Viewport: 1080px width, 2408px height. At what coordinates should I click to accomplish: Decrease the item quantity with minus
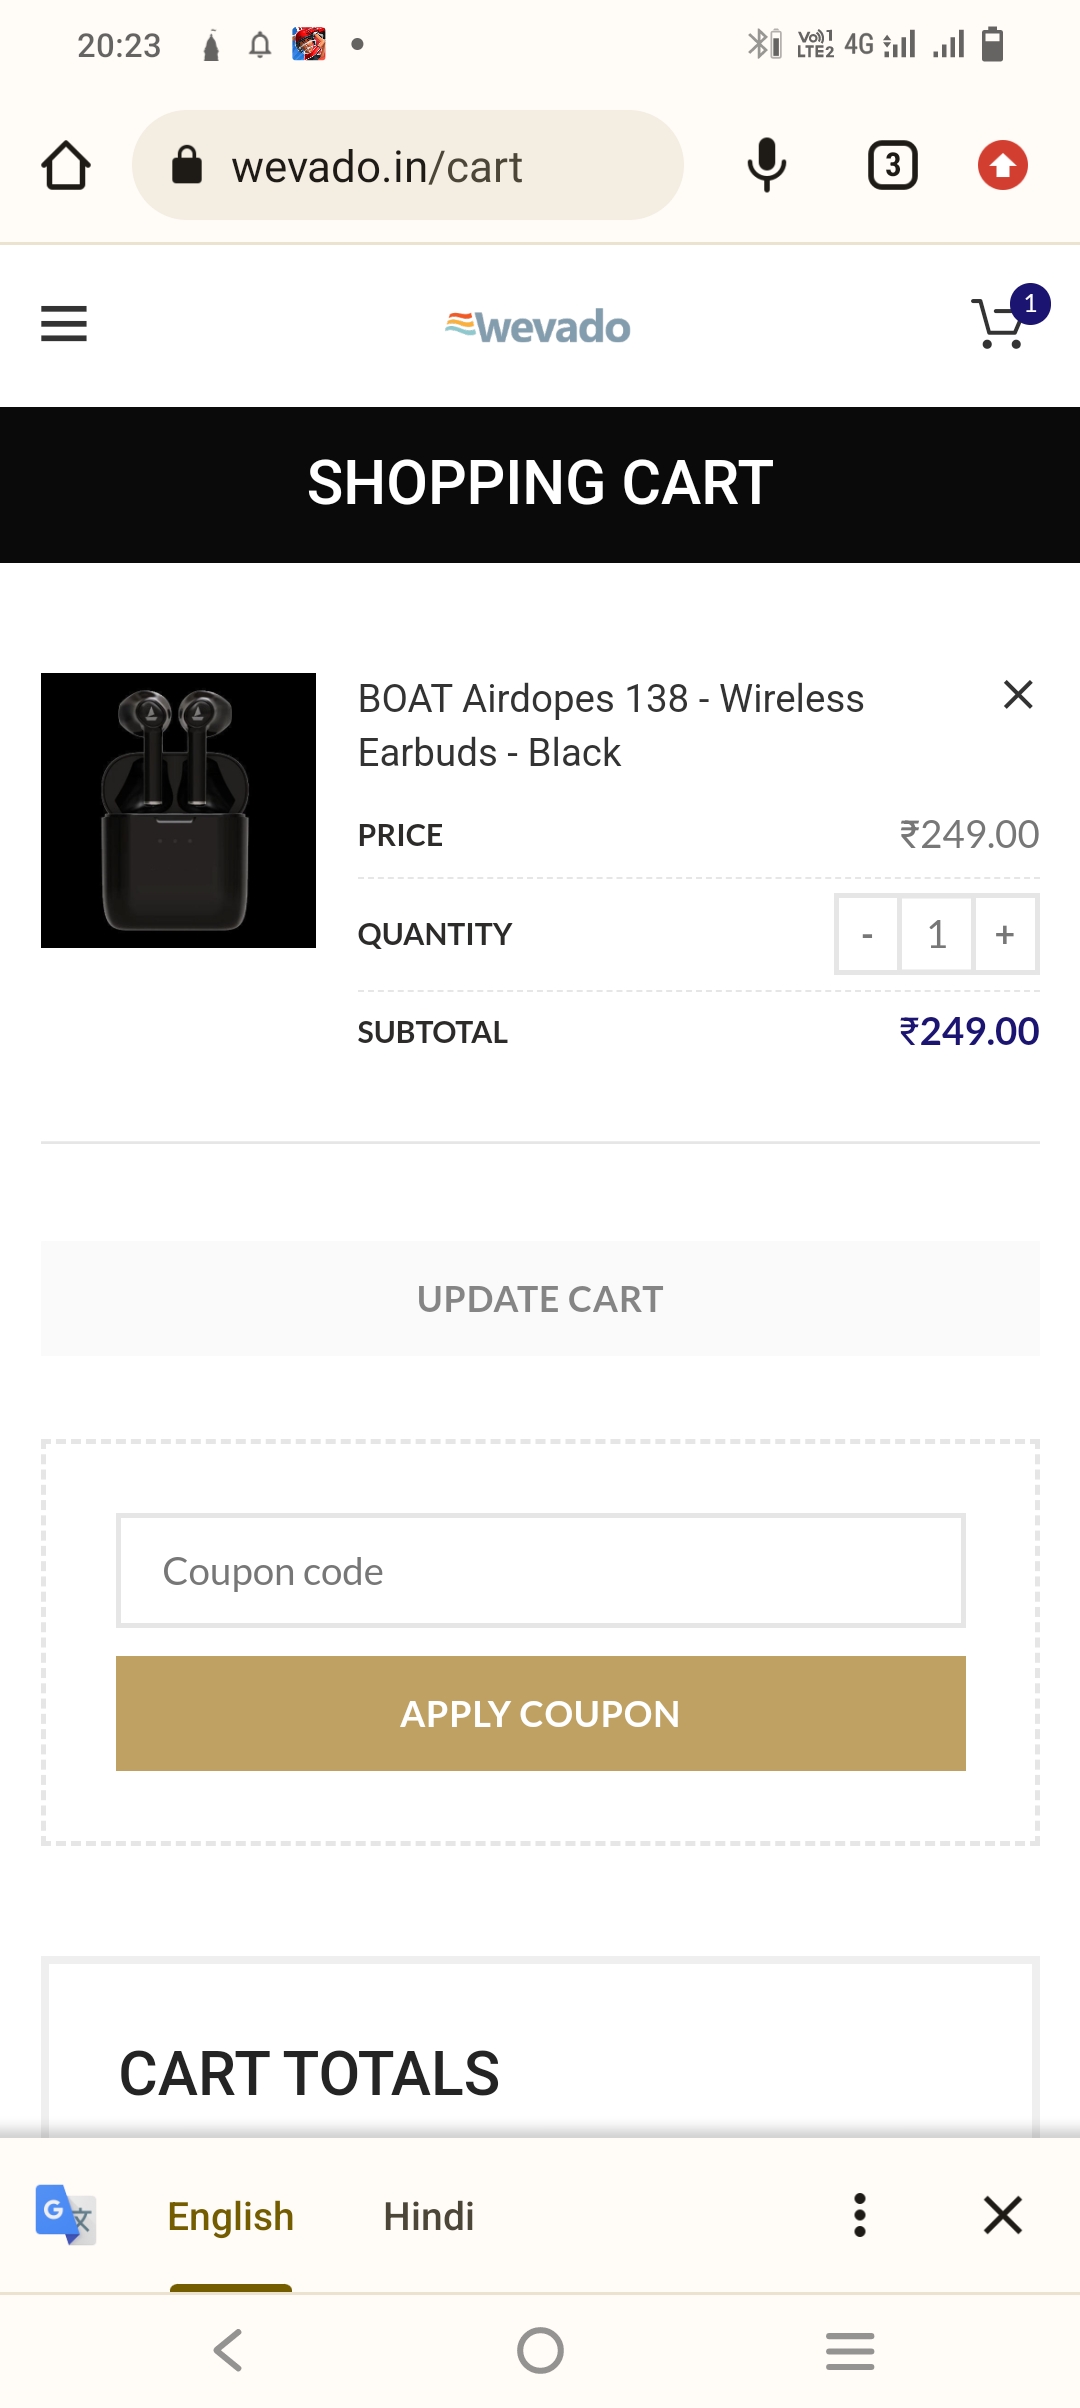pyautogui.click(x=867, y=935)
